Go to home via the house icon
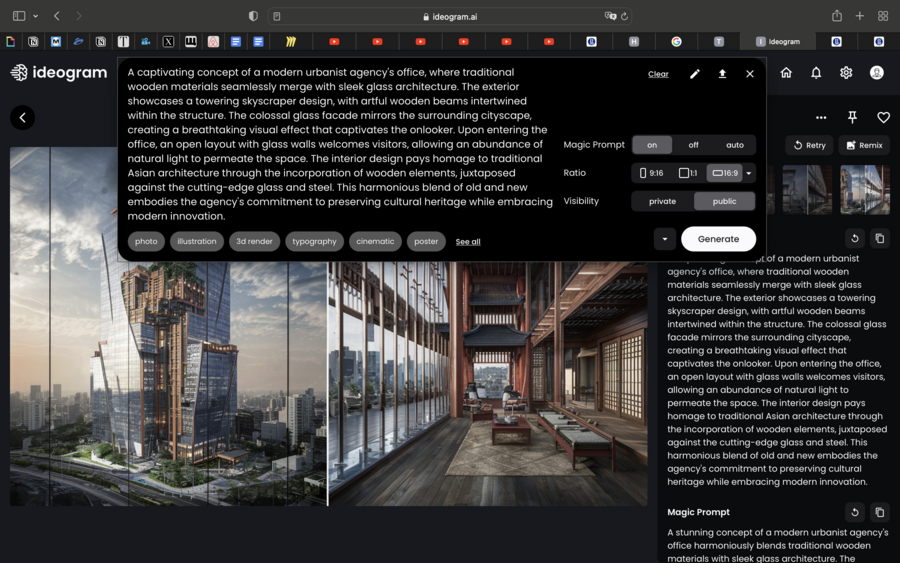Image resolution: width=900 pixels, height=563 pixels. pyautogui.click(x=786, y=73)
